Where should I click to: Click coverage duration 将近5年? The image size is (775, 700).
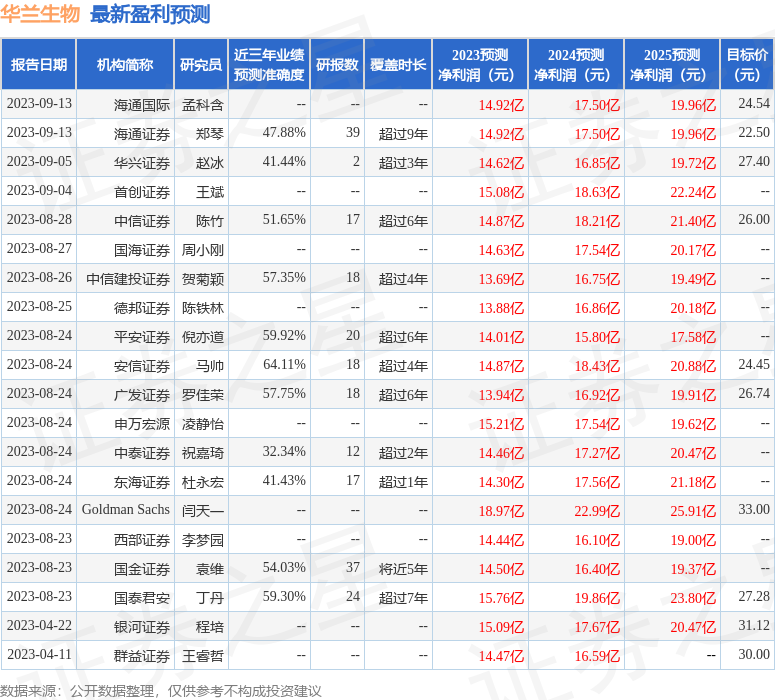403,569
